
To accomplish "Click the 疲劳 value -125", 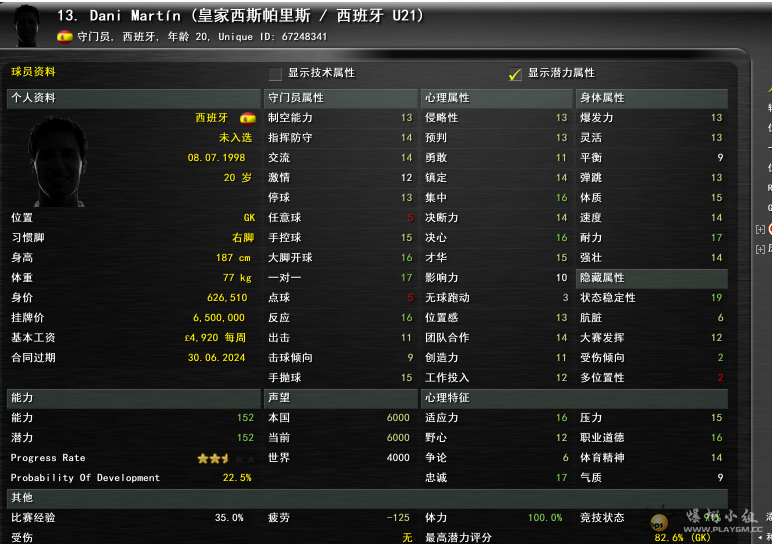I will click(x=398, y=518).
